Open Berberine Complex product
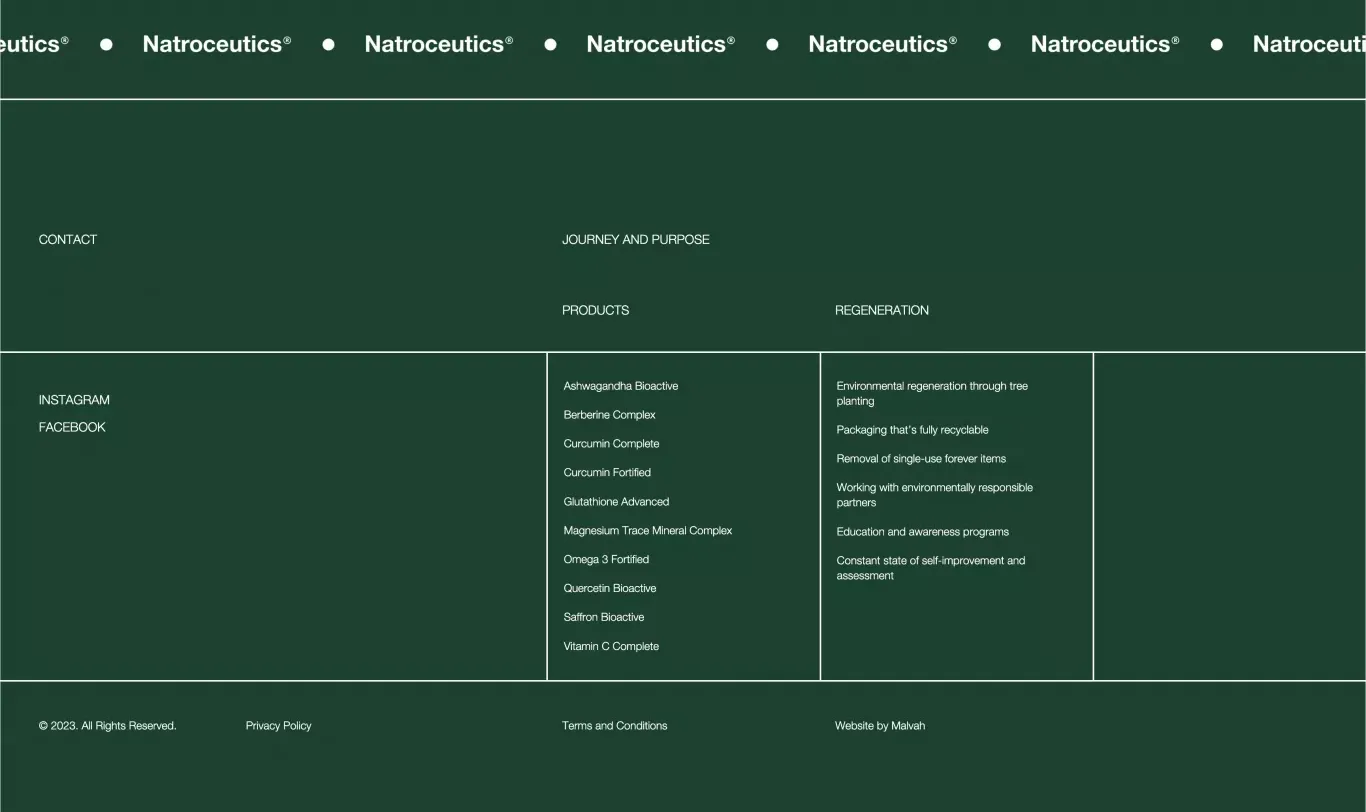 click(610, 415)
